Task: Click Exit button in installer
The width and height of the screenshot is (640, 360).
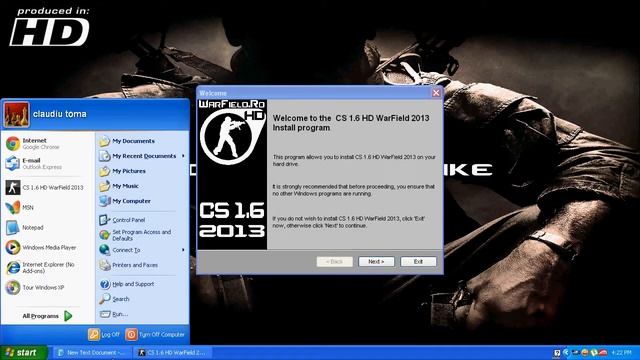Action: pyautogui.click(x=418, y=262)
